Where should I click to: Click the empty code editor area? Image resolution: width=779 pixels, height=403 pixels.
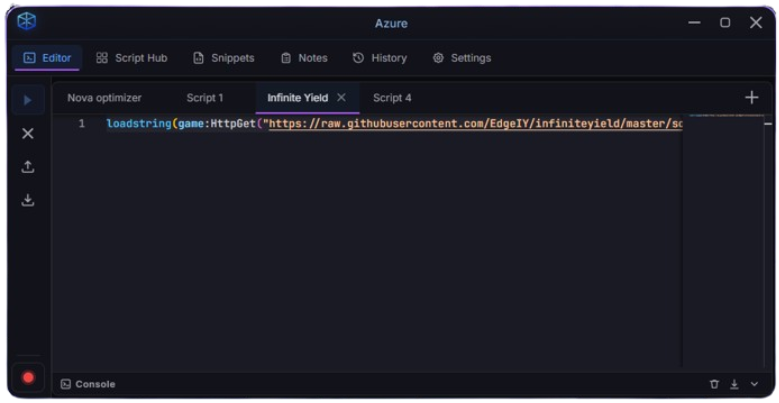(x=368, y=248)
